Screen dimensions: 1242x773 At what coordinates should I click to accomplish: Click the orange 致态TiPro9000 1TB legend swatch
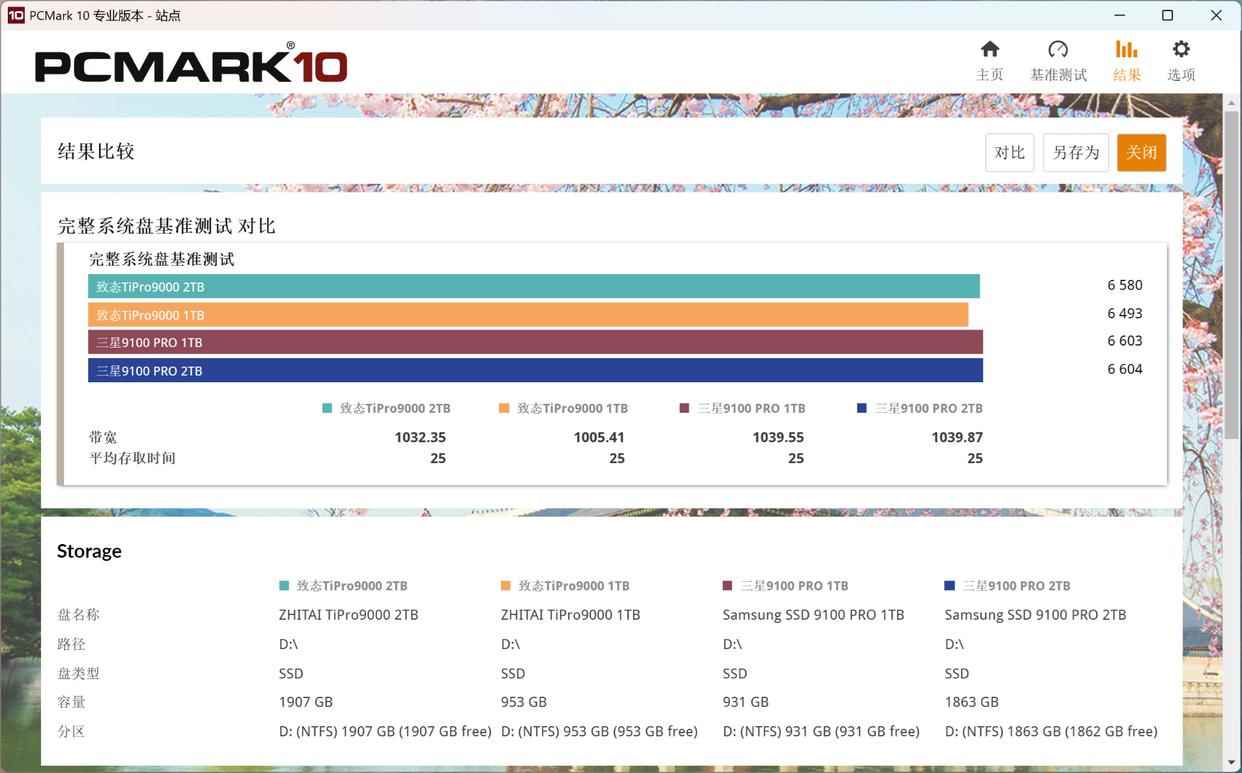(x=505, y=408)
